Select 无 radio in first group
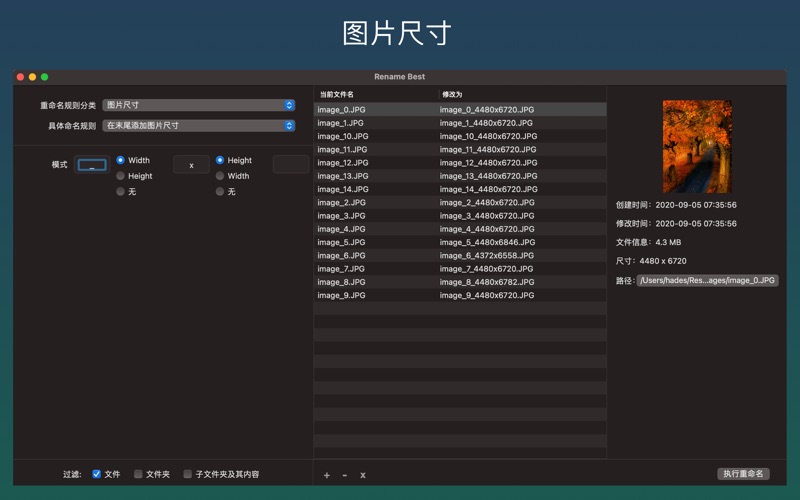This screenshot has height=500, width=800. 121,191
